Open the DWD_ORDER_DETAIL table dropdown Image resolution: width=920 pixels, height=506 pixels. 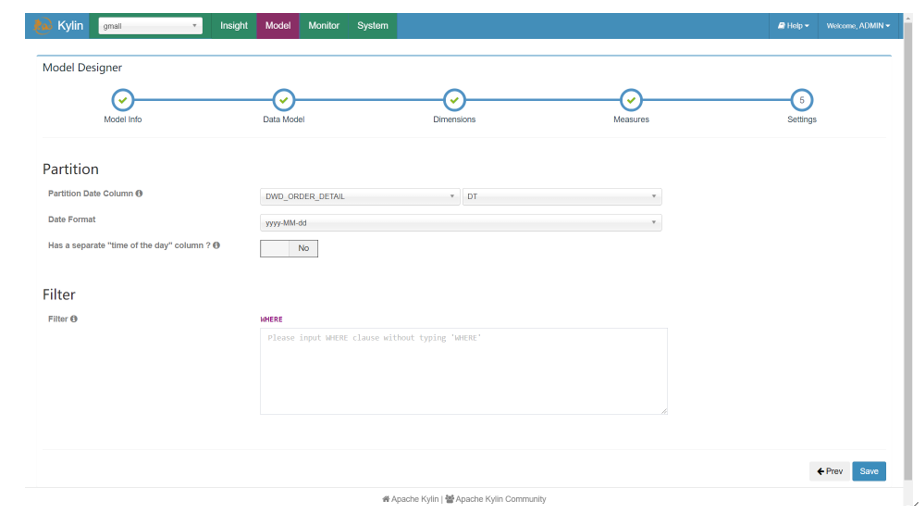359,197
